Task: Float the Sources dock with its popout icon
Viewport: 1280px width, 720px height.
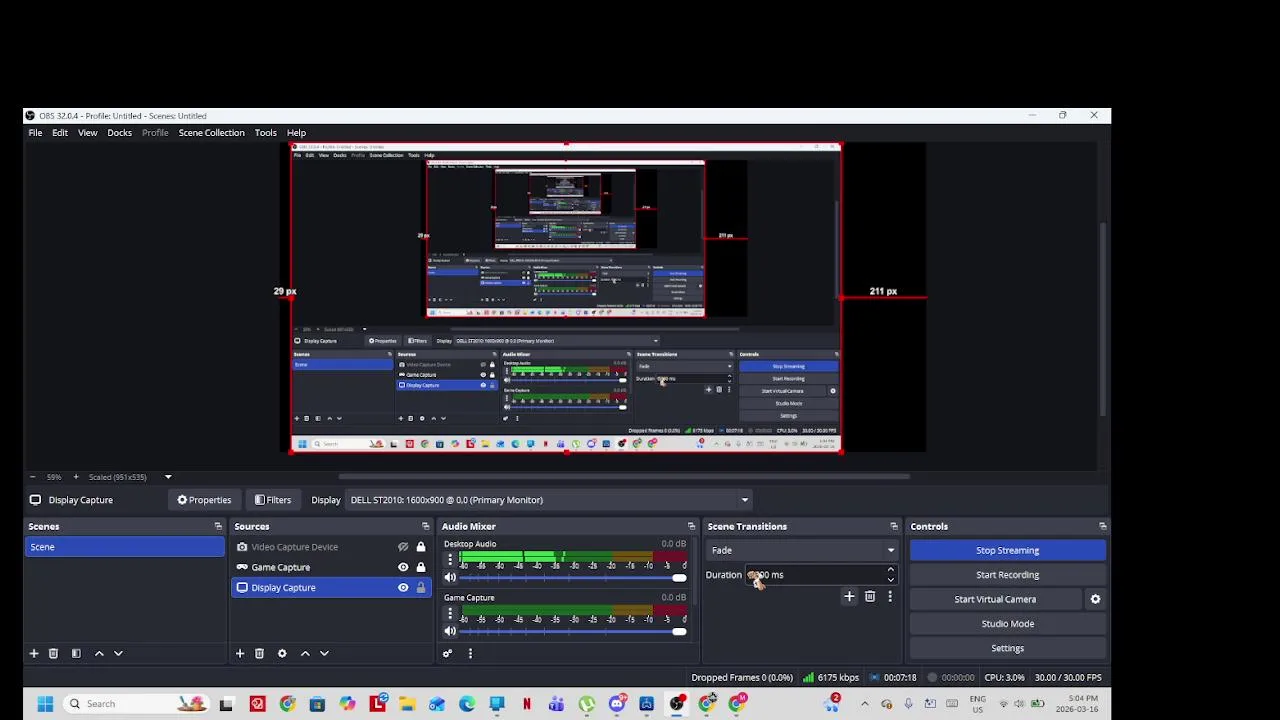Action: (425, 526)
